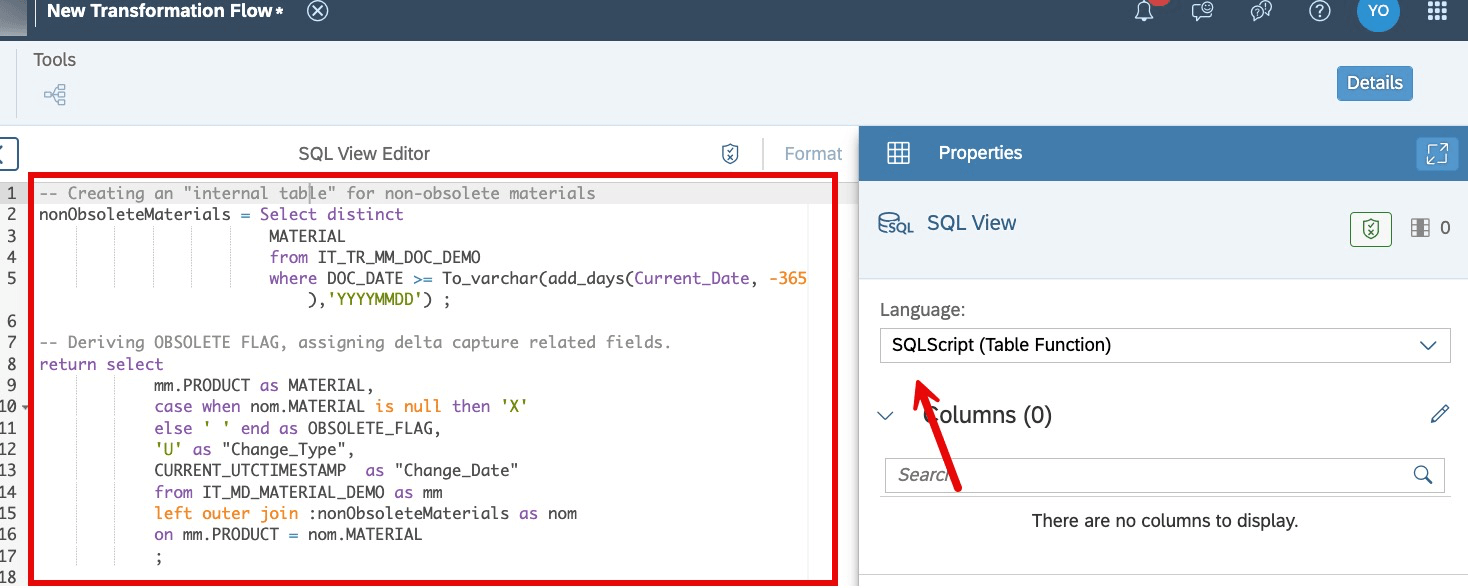This screenshot has width=1468, height=588.
Task: Click the table grid icon beside Properties
Action: tap(898, 153)
